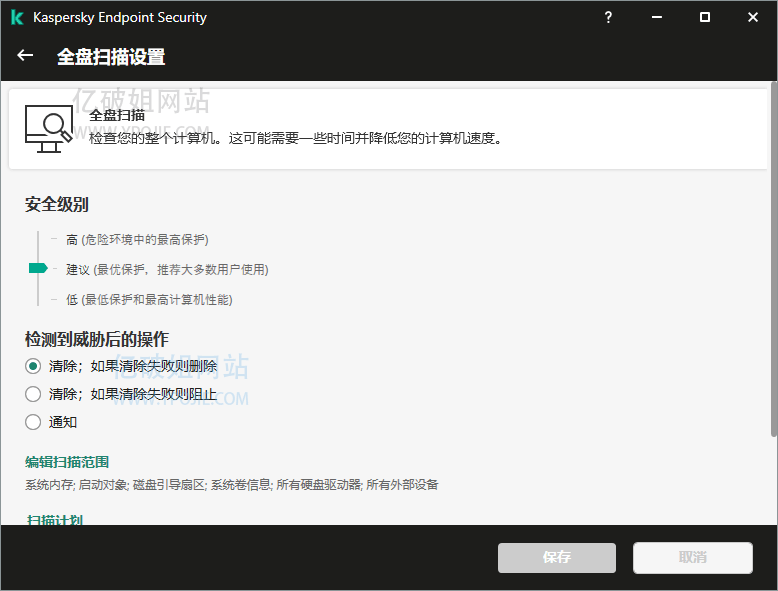
Task: Click the back arrow icon
Action: 26,56
